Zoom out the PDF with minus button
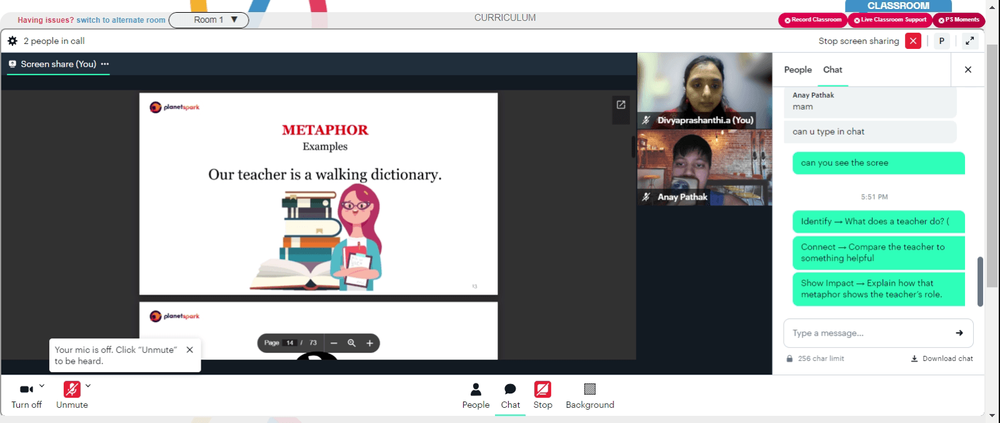This screenshot has width=1000, height=423. coord(334,343)
